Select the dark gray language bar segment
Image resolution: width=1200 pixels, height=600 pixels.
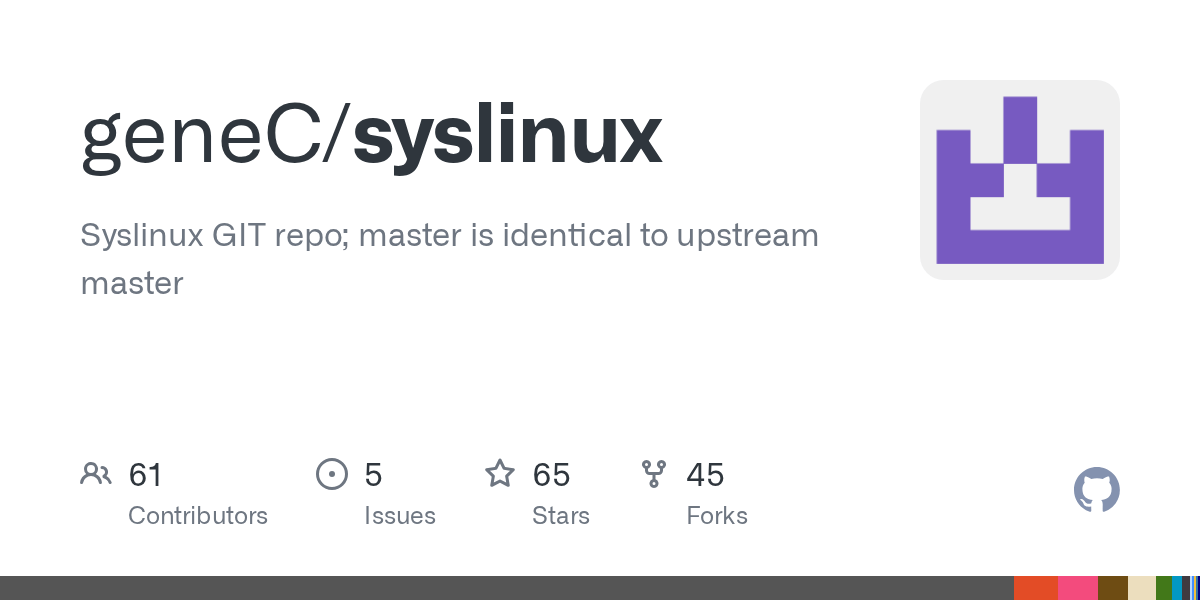pos(507,588)
